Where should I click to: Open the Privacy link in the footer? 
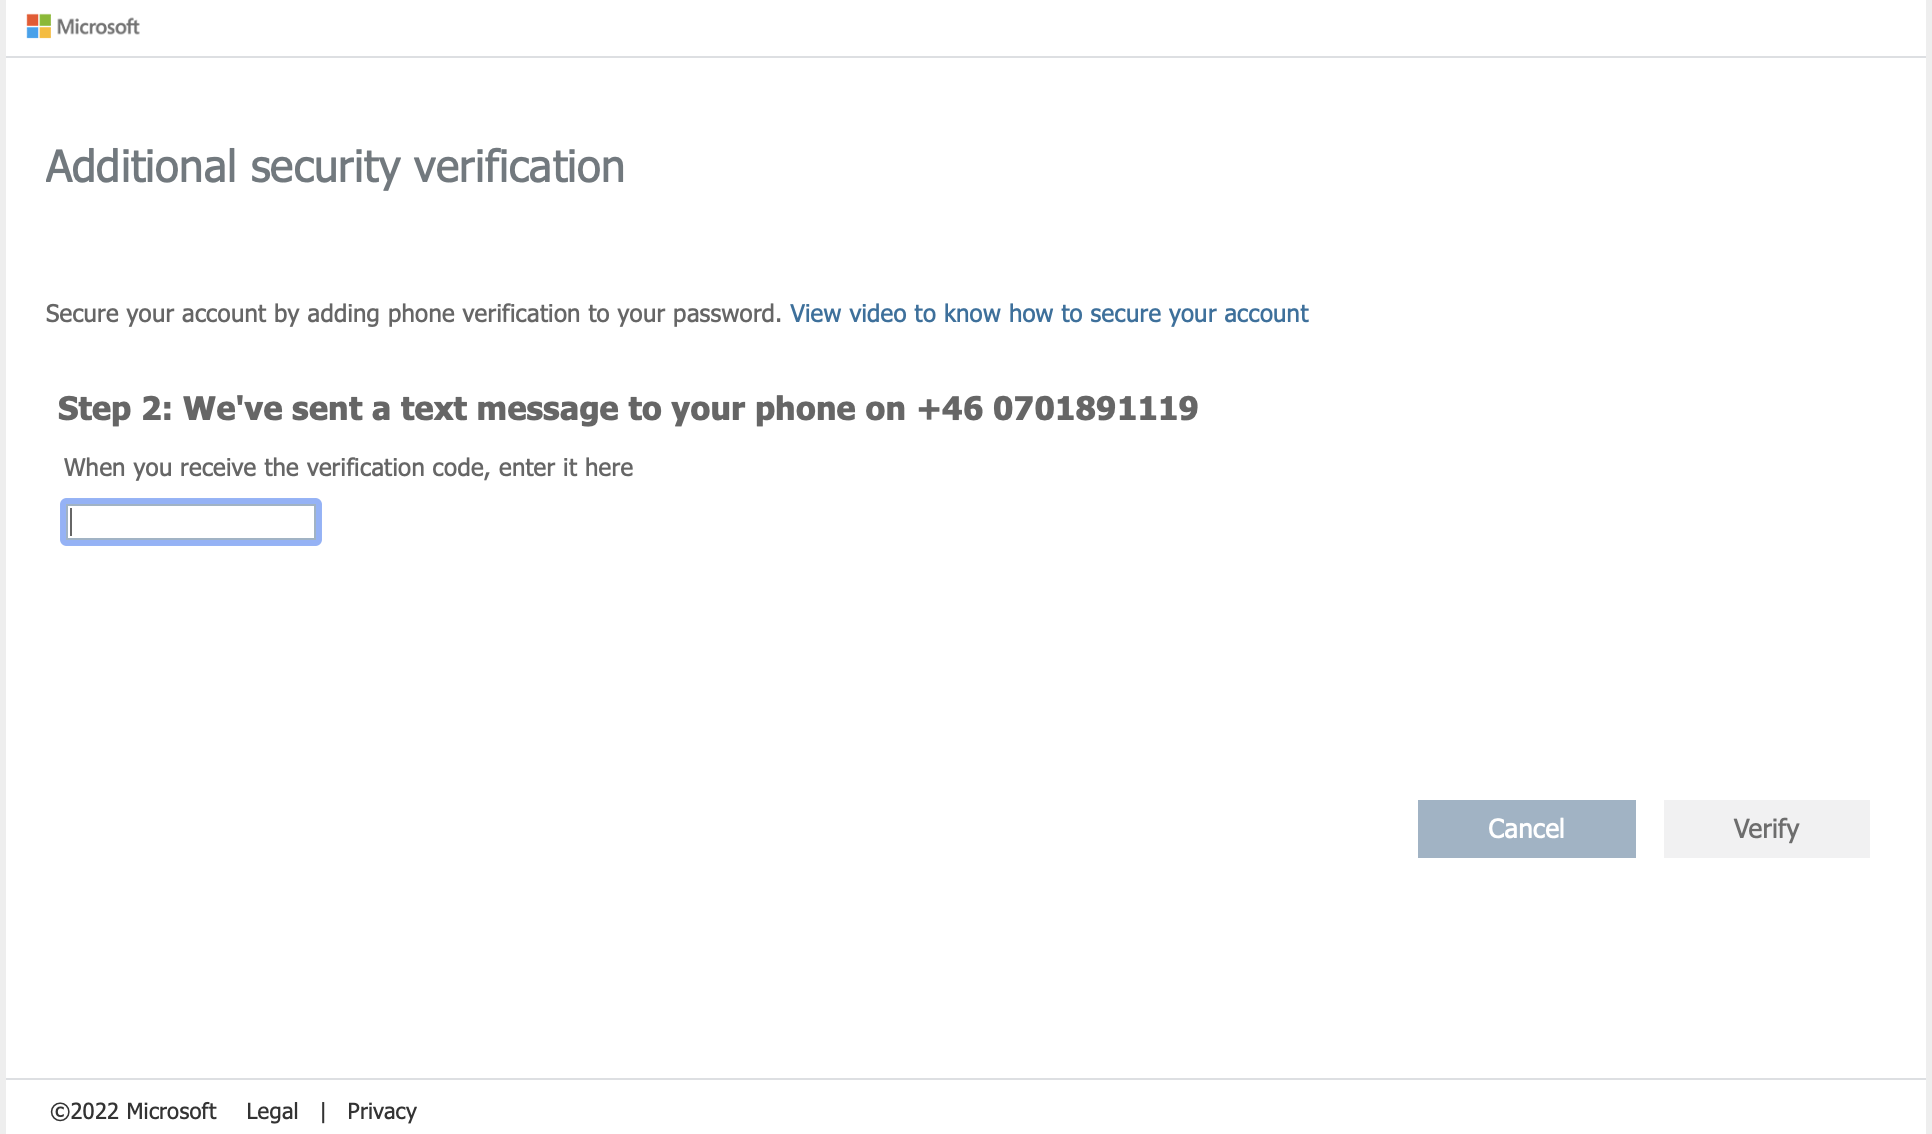[381, 1111]
